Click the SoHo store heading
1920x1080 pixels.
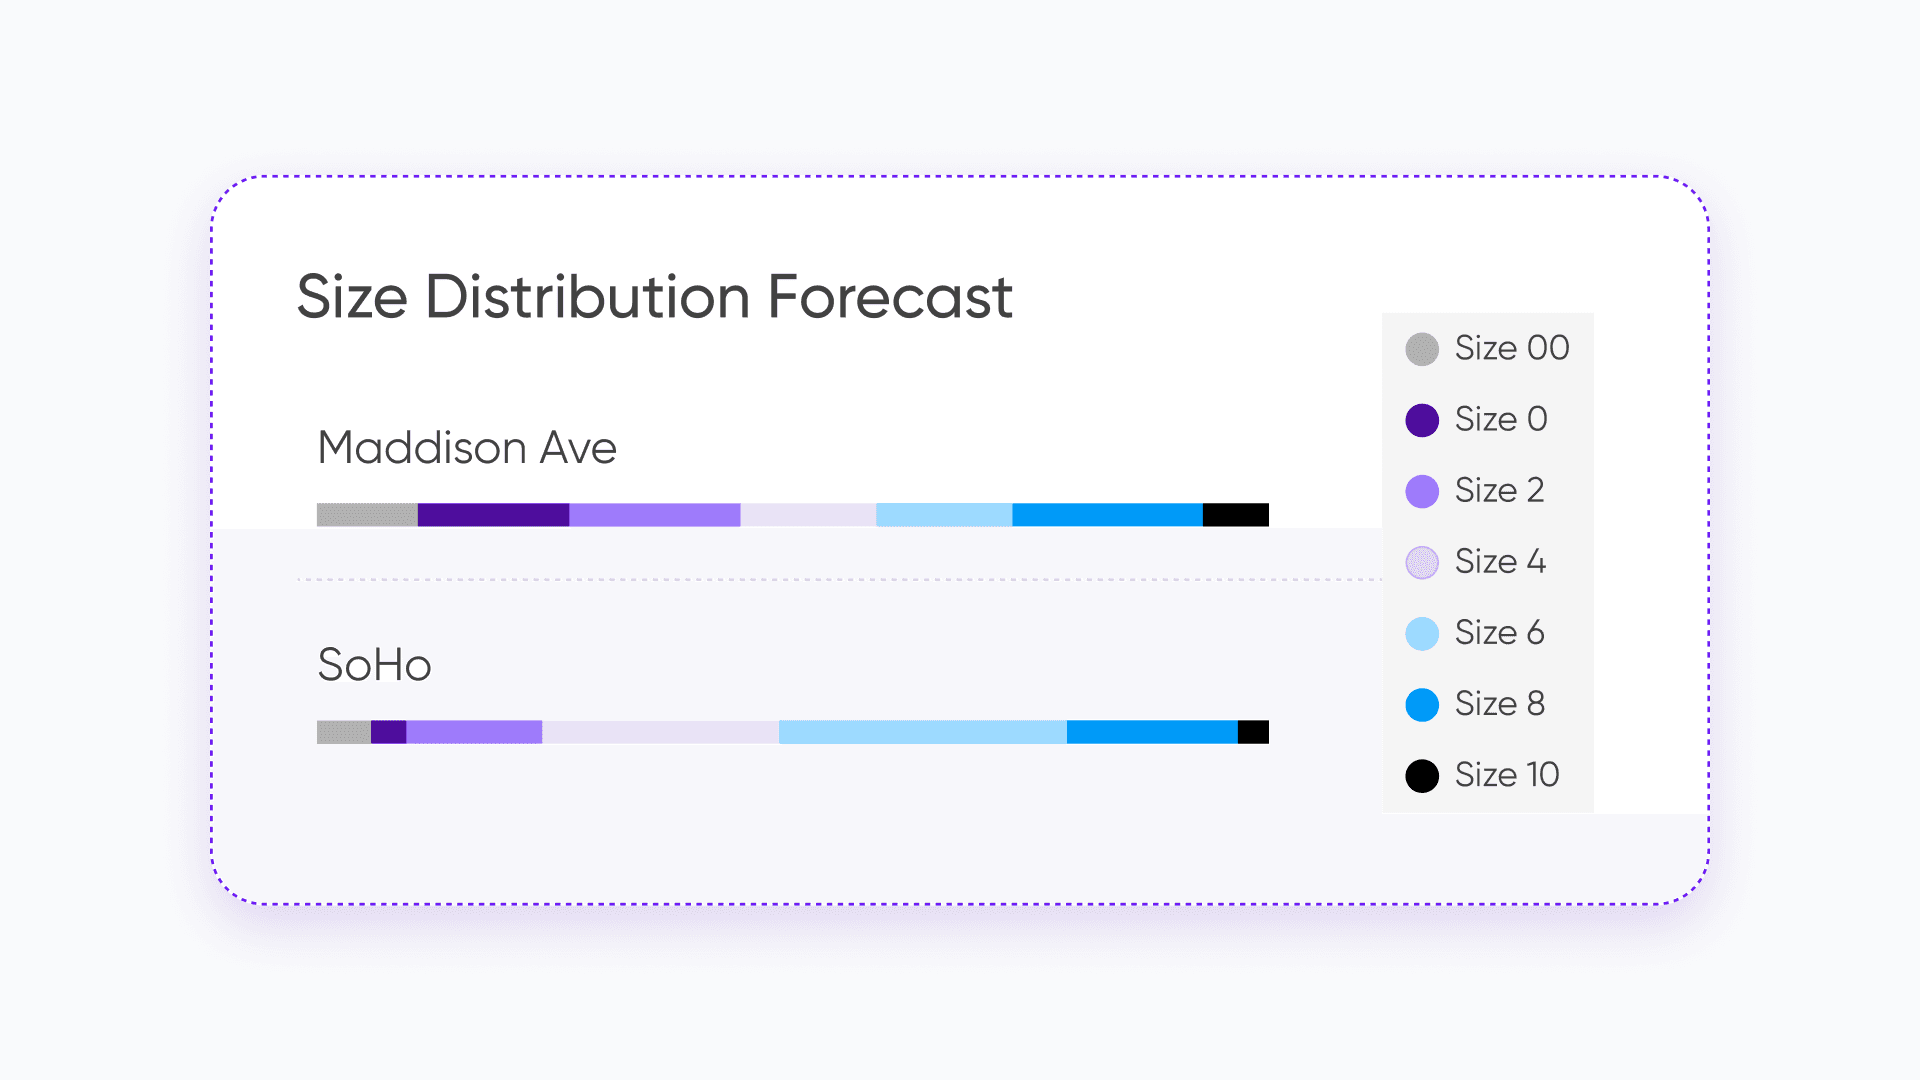pos(374,665)
